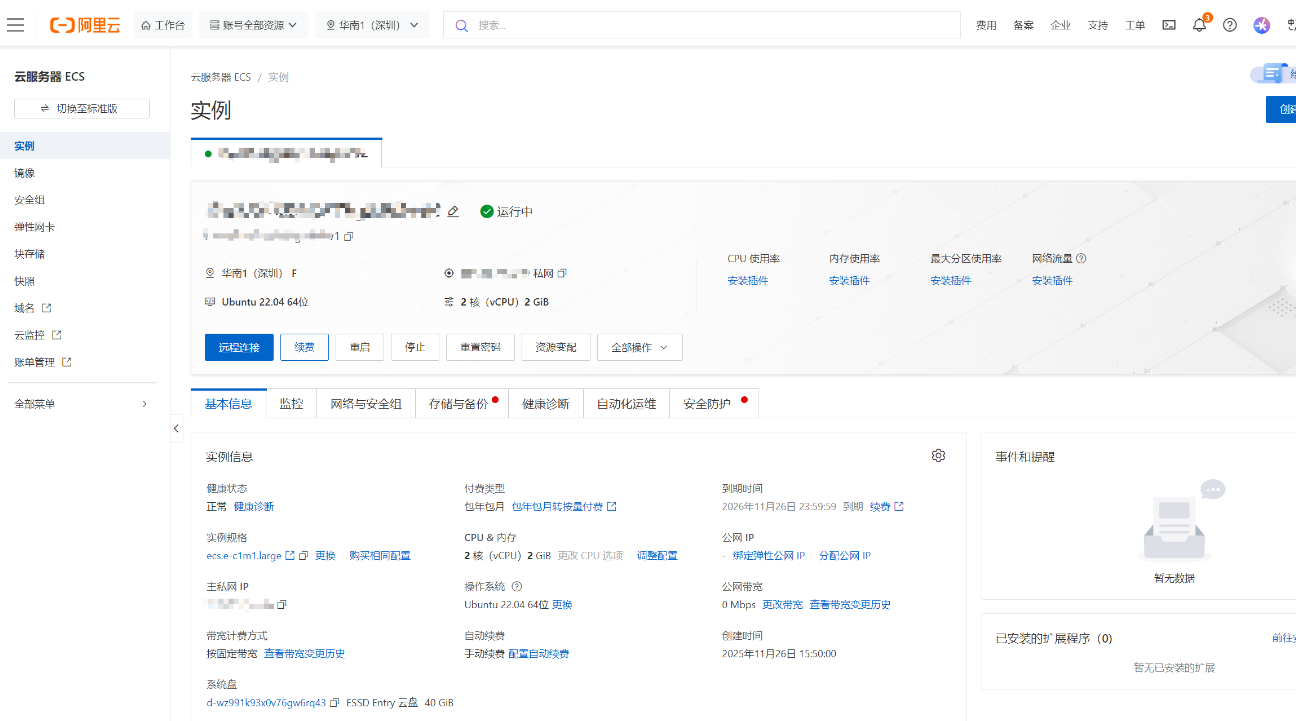This screenshot has height=721, width=1296.
Task: Switch to the 存储与备份 tab
Action: tap(462, 404)
